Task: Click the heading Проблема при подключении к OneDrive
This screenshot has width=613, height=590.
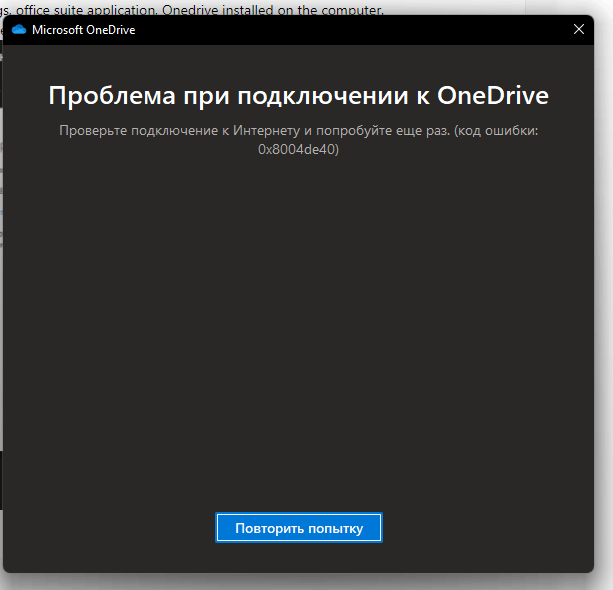Action: tap(299, 95)
